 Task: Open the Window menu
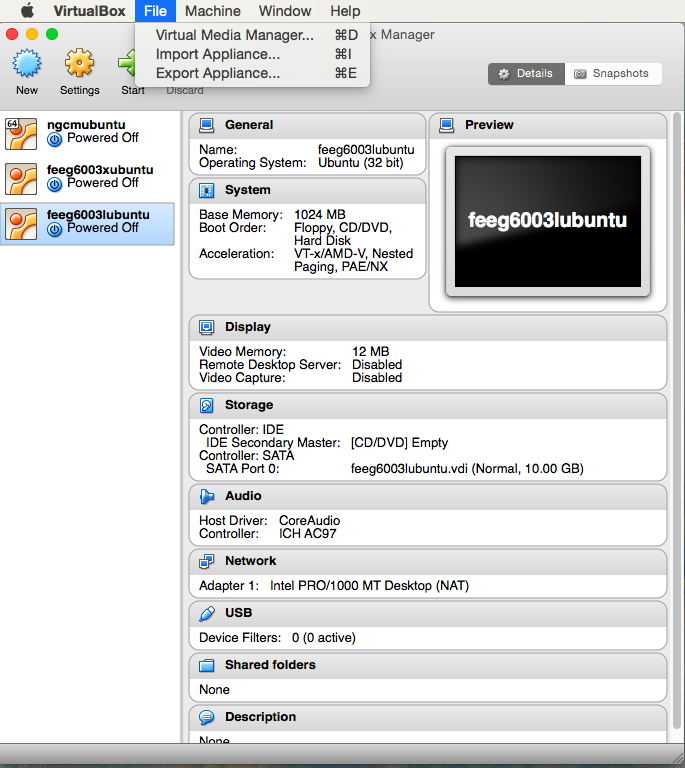click(285, 11)
